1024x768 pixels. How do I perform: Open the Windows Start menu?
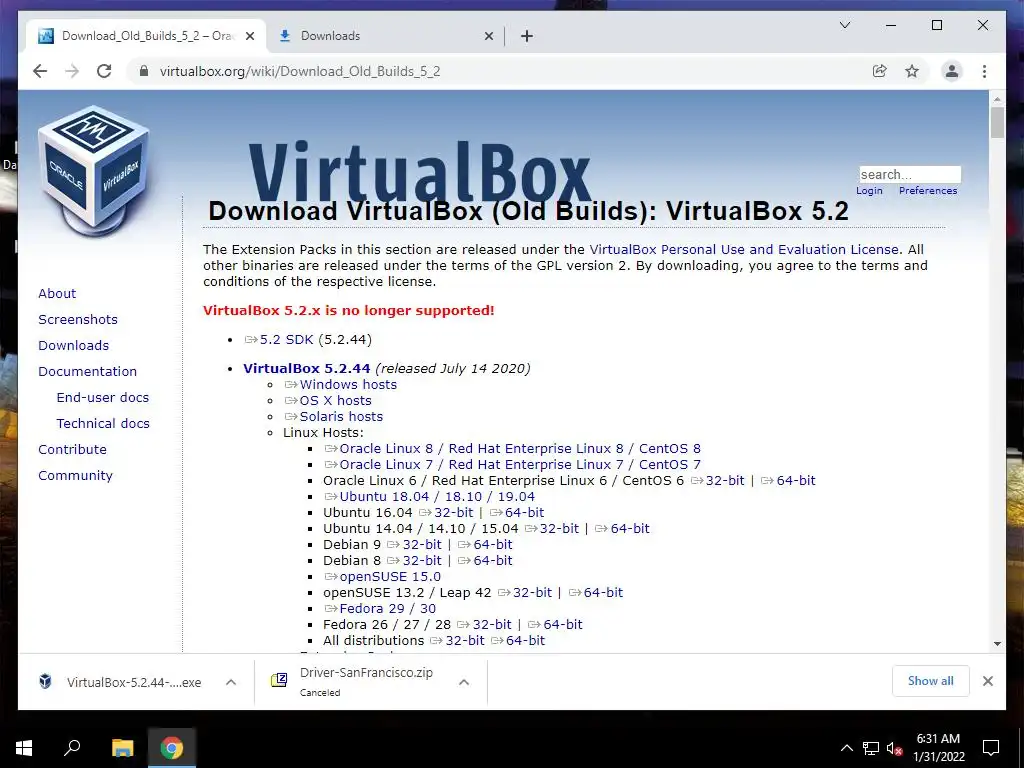pyautogui.click(x=24, y=747)
